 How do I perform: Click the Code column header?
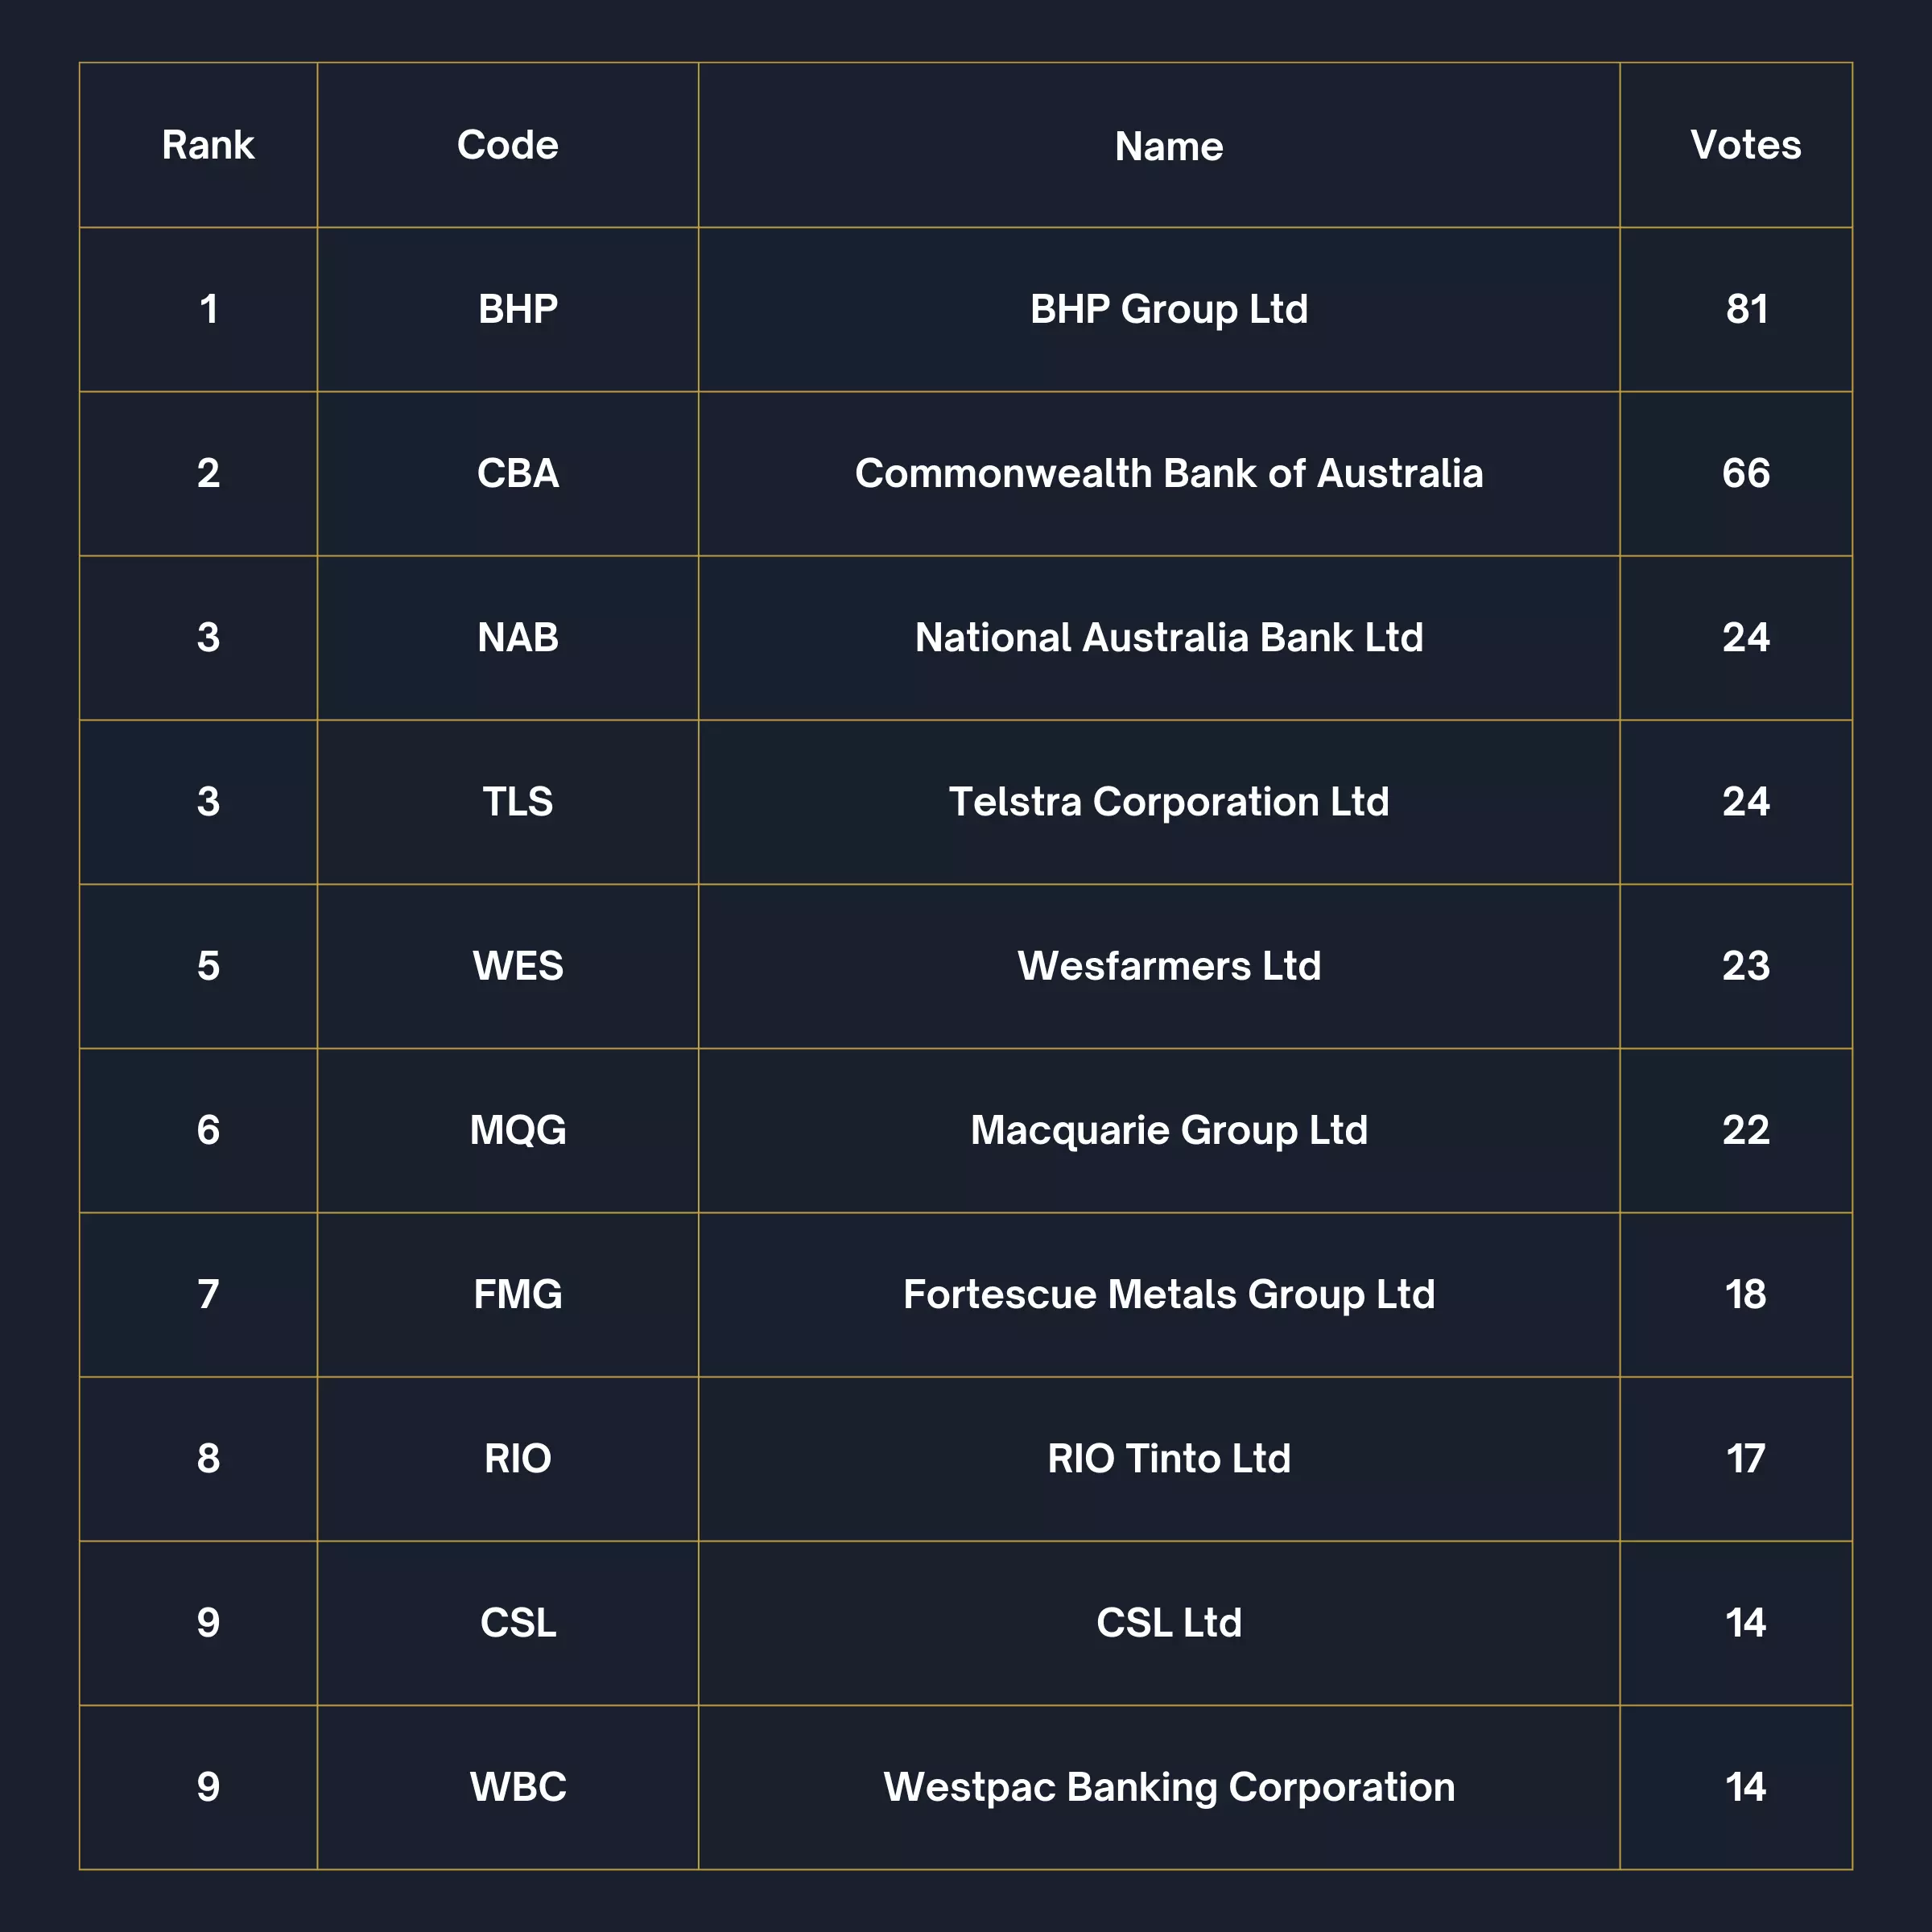(x=507, y=145)
